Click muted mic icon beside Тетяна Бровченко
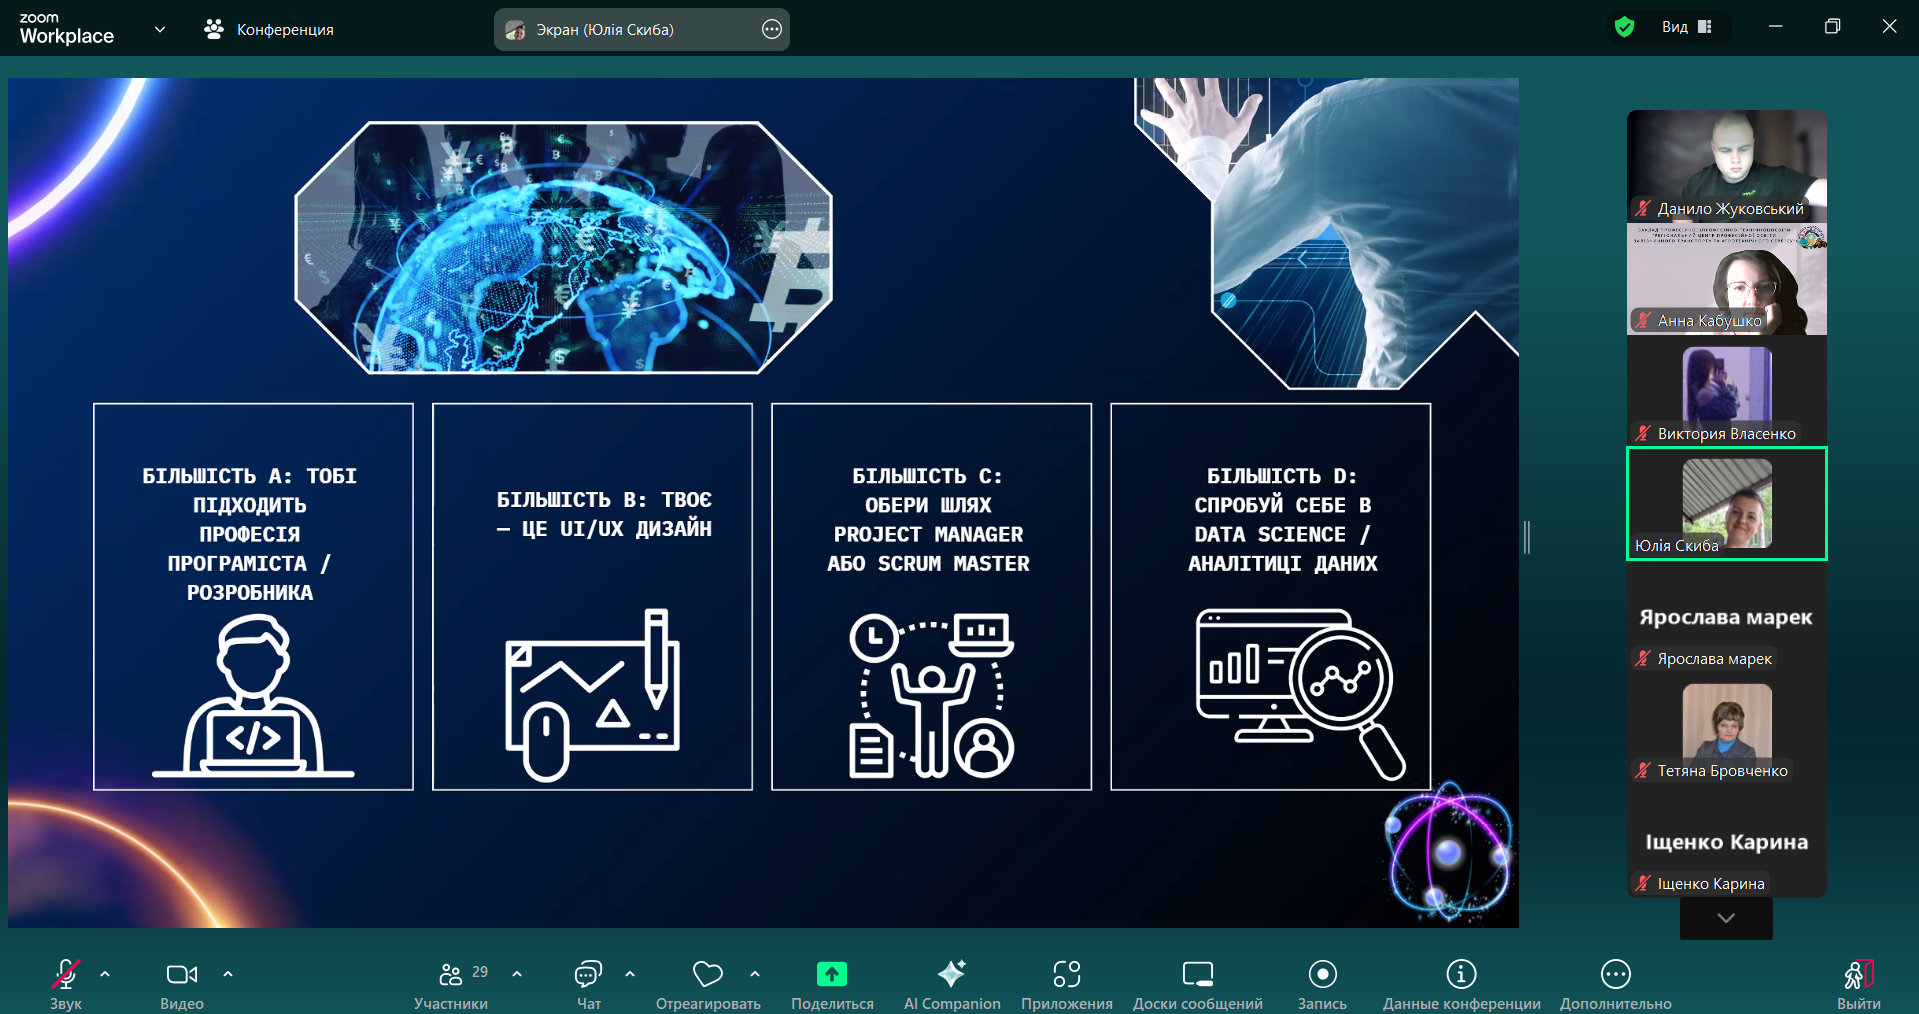Image resolution: width=1919 pixels, height=1014 pixels. click(1643, 770)
